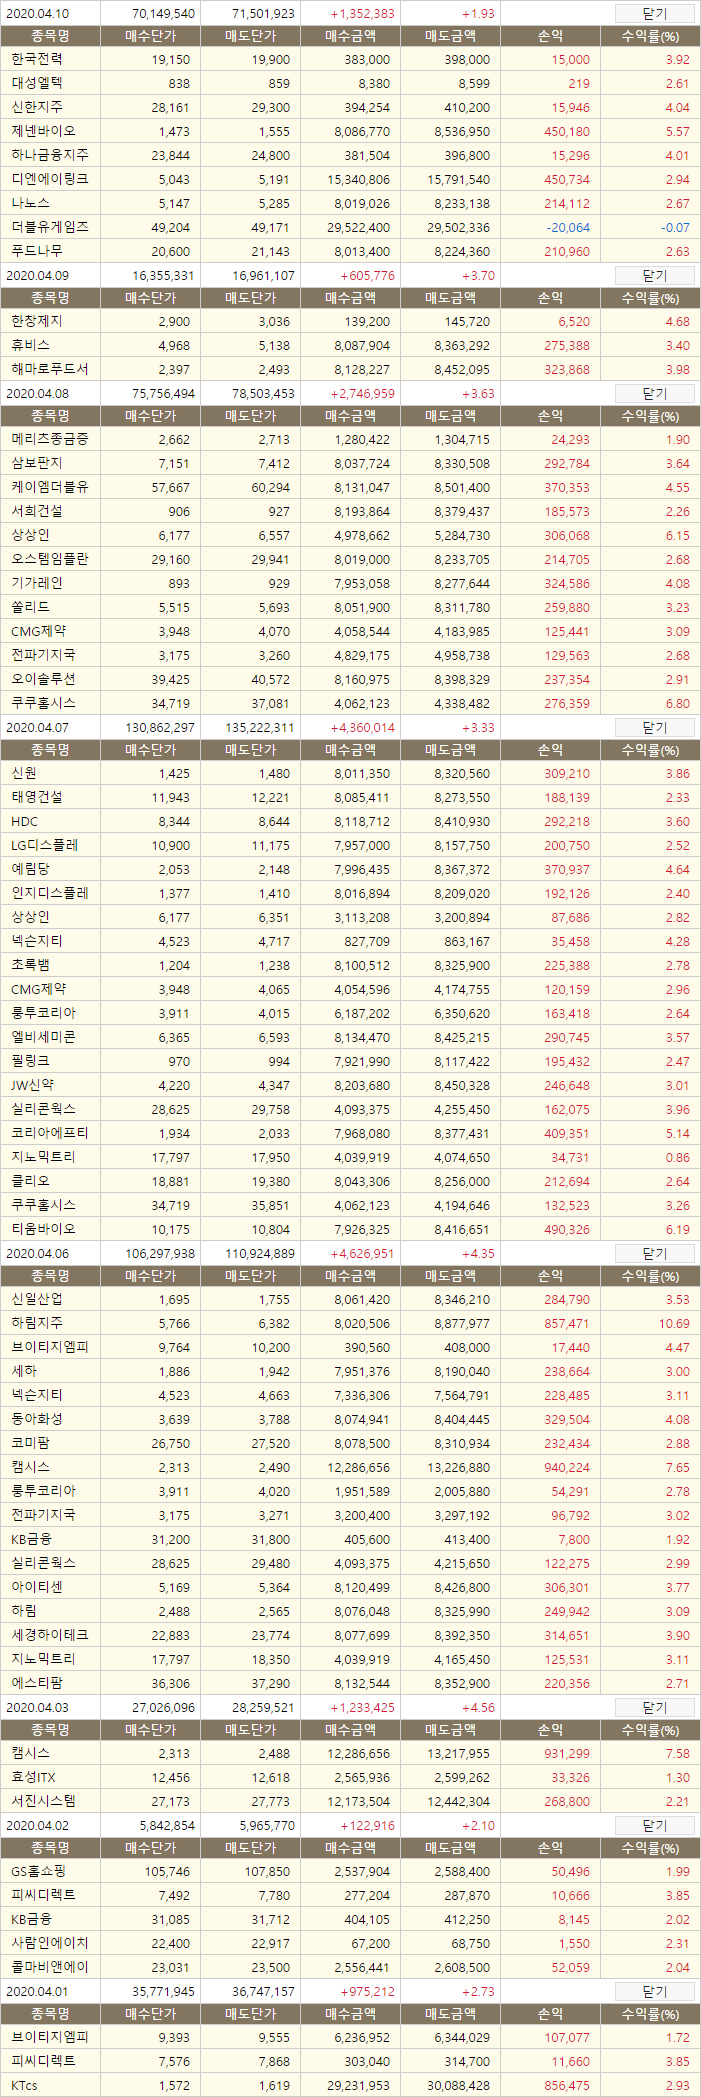701x2097 pixels.
Task: Click the 클리오 stock name
Action: (x=30, y=1181)
